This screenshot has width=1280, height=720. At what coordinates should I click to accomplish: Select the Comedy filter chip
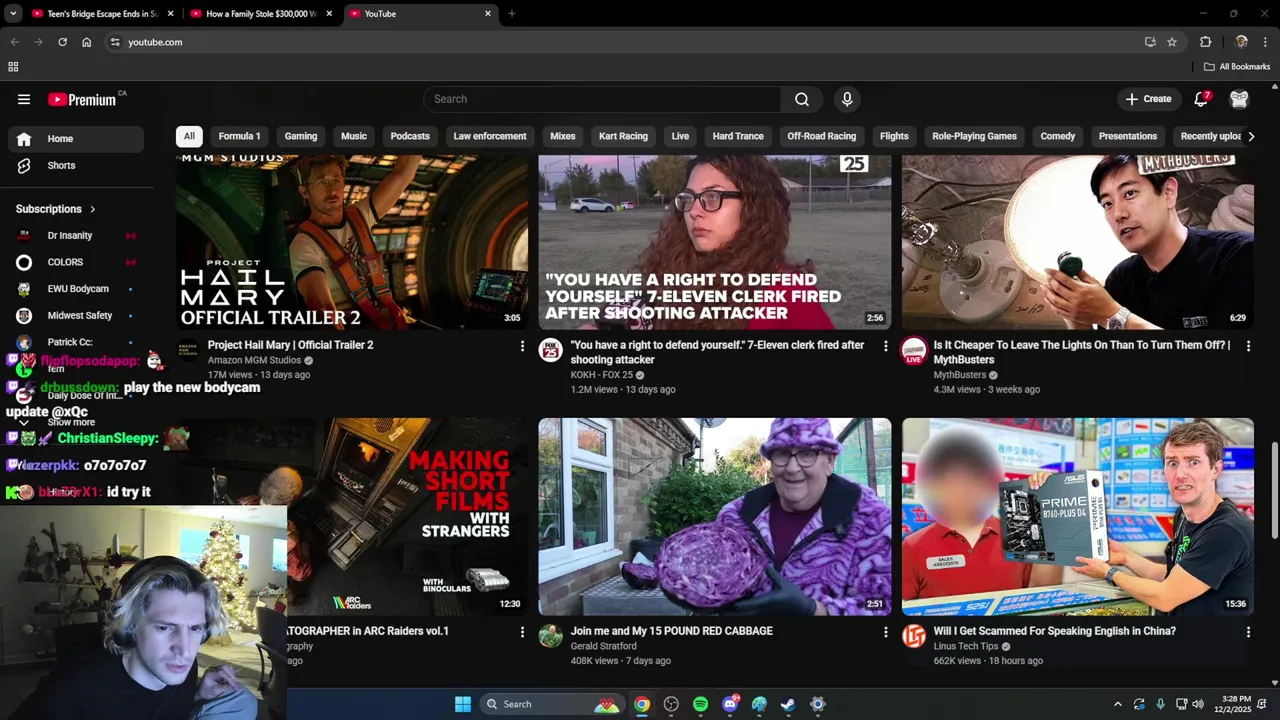tap(1058, 136)
